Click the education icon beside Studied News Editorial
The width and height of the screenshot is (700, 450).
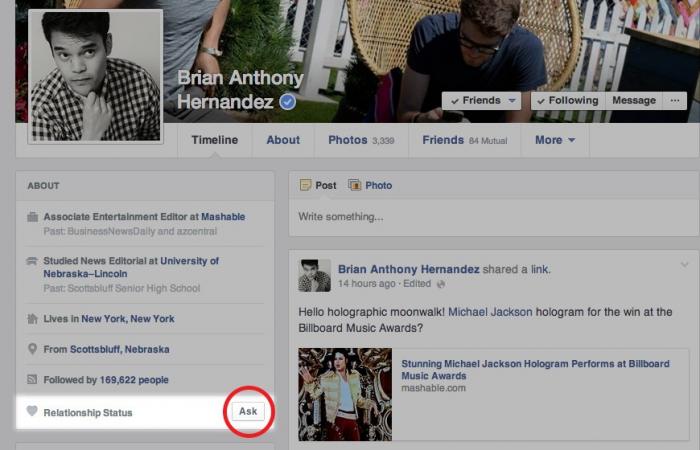pos(33,262)
